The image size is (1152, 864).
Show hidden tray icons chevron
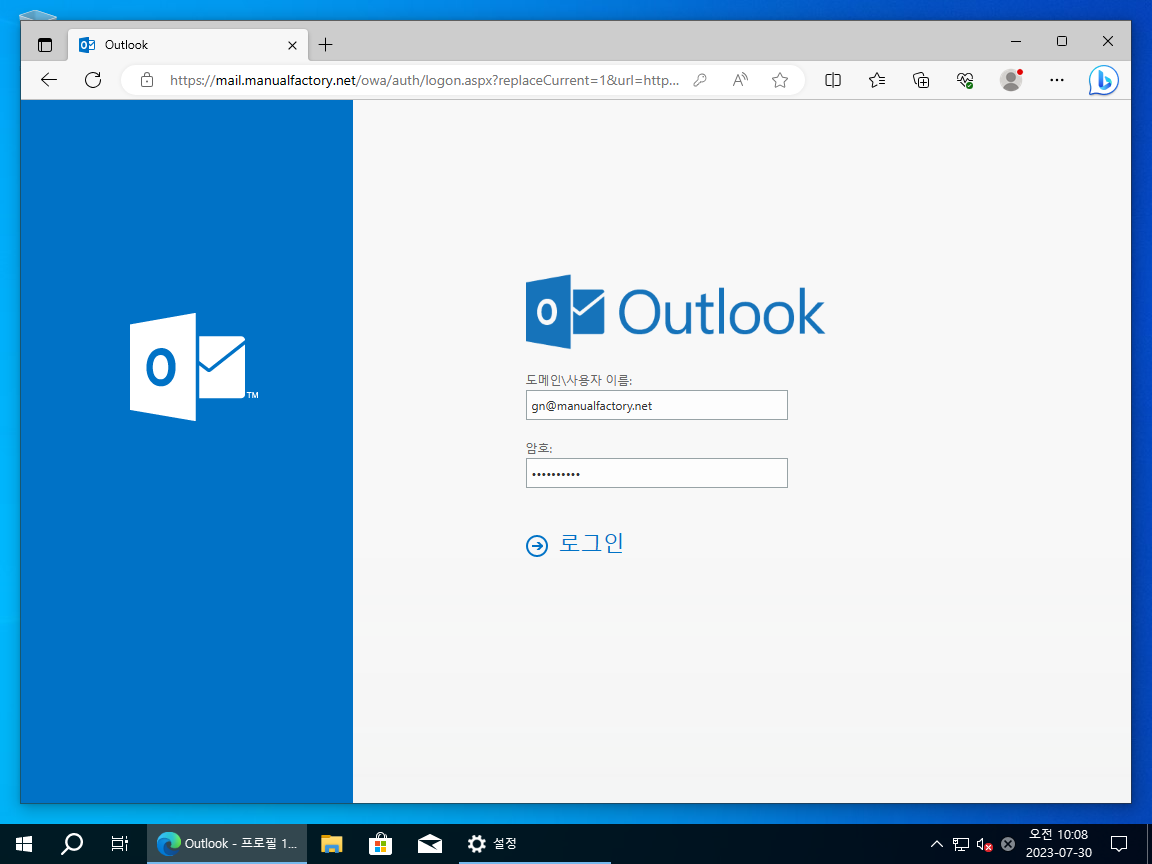pyautogui.click(x=937, y=843)
